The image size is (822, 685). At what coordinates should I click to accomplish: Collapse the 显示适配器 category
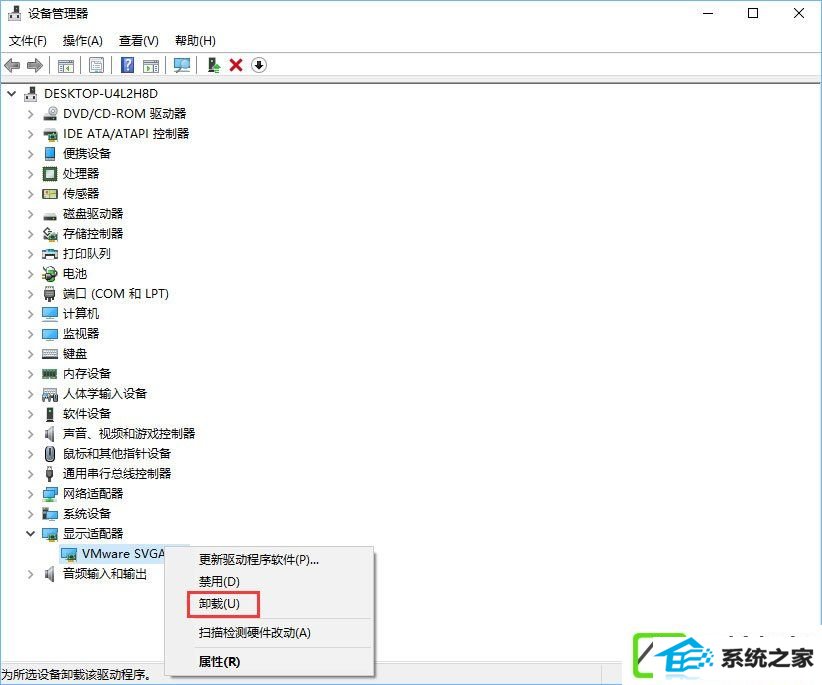click(30, 534)
